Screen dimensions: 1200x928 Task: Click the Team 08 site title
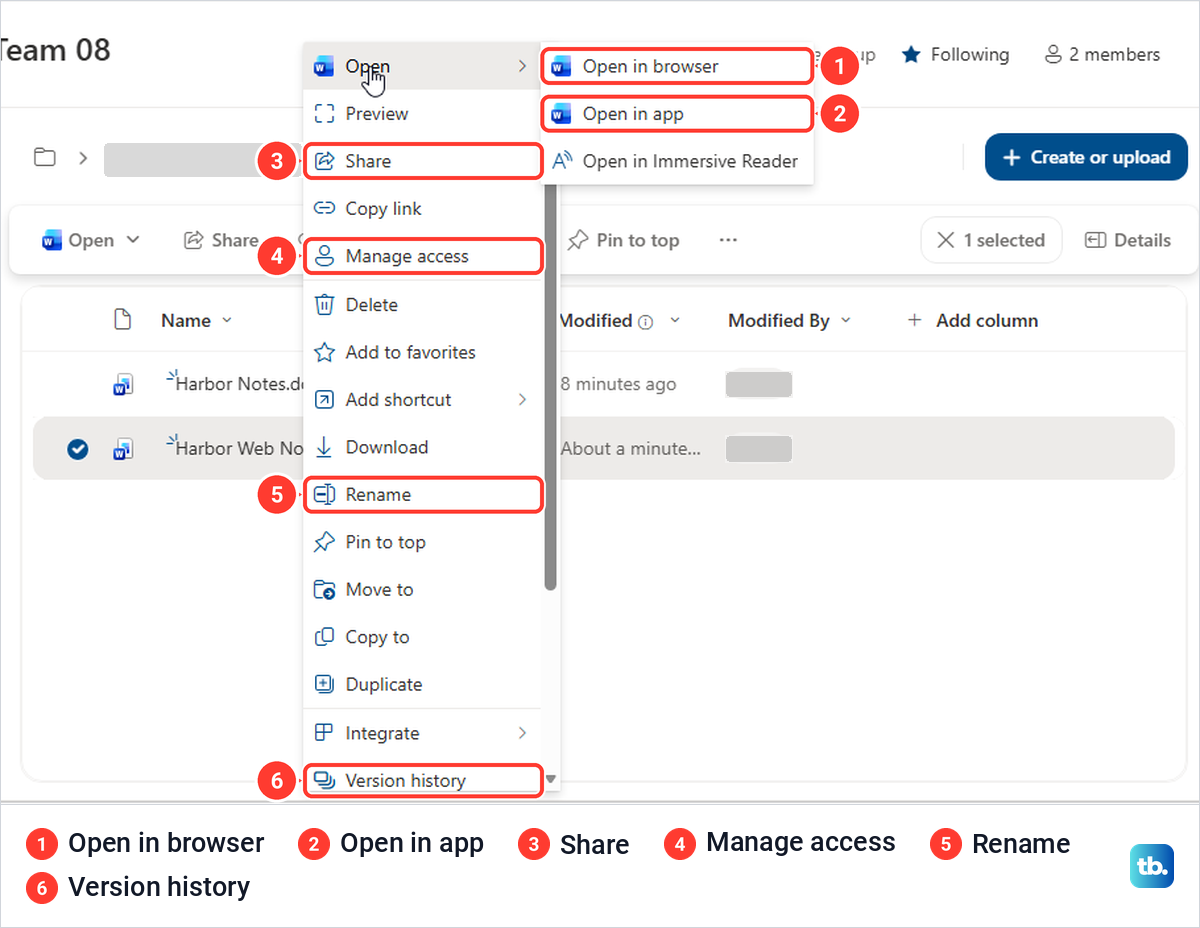click(55, 50)
